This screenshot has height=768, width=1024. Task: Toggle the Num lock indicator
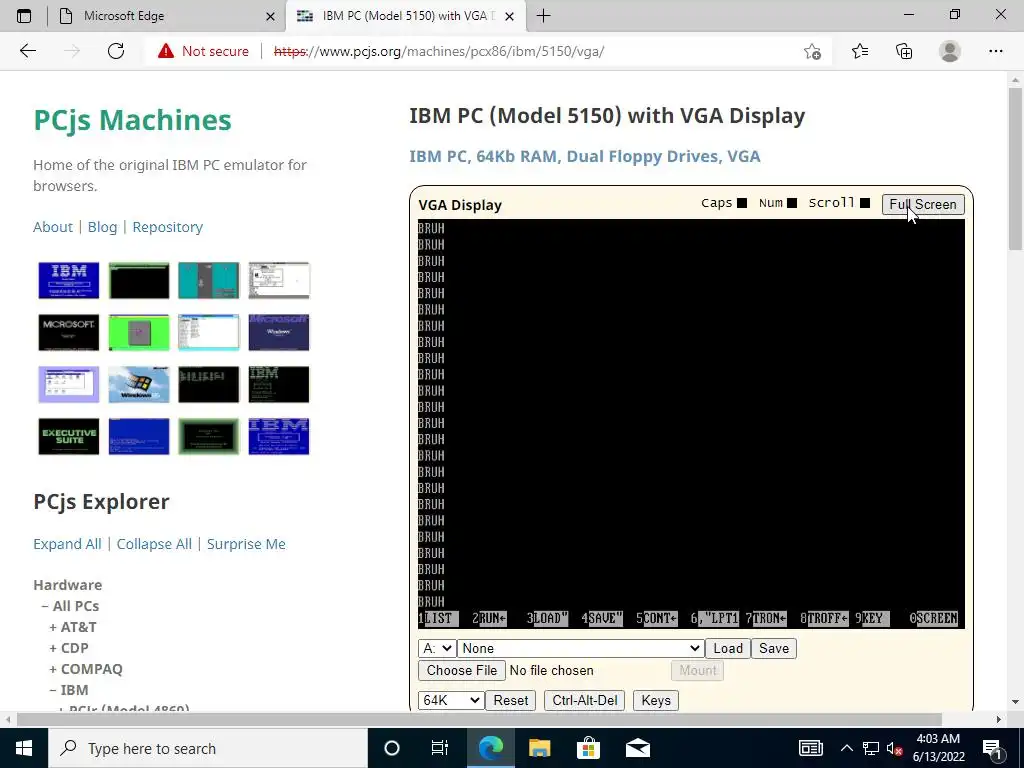pyautogui.click(x=792, y=203)
